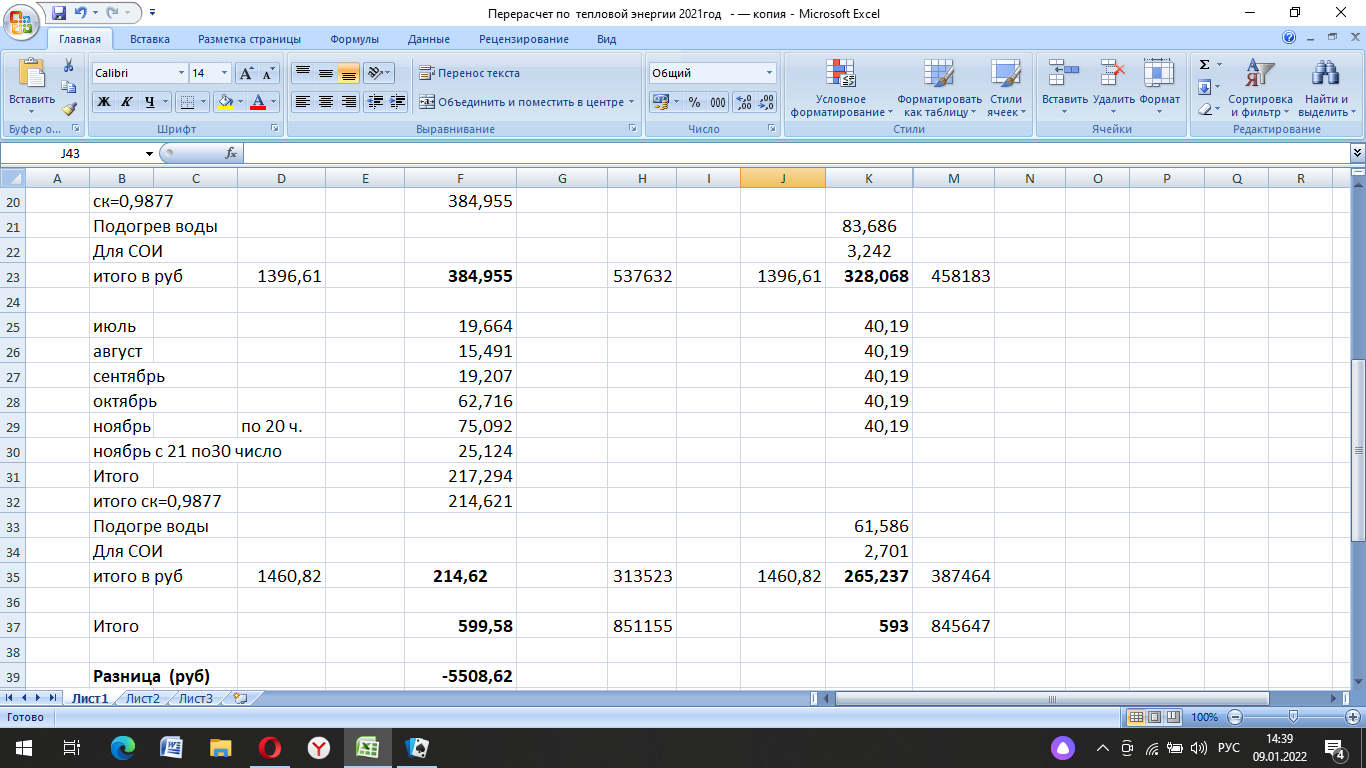
Task: Expand the Общий number format dropdown
Action: pyautogui.click(x=769, y=73)
